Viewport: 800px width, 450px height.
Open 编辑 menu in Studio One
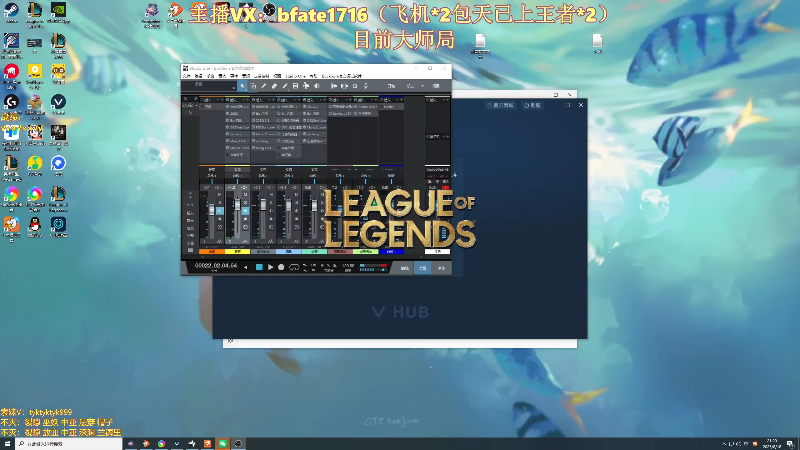[x=198, y=76]
